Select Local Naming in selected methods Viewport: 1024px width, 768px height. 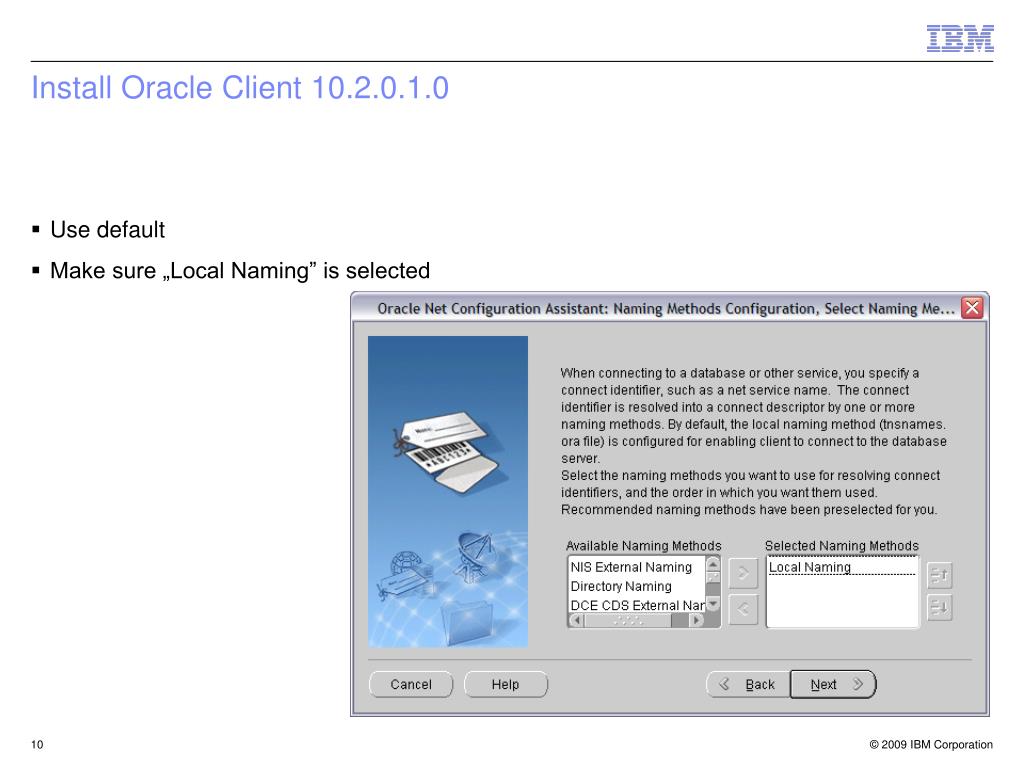point(842,567)
